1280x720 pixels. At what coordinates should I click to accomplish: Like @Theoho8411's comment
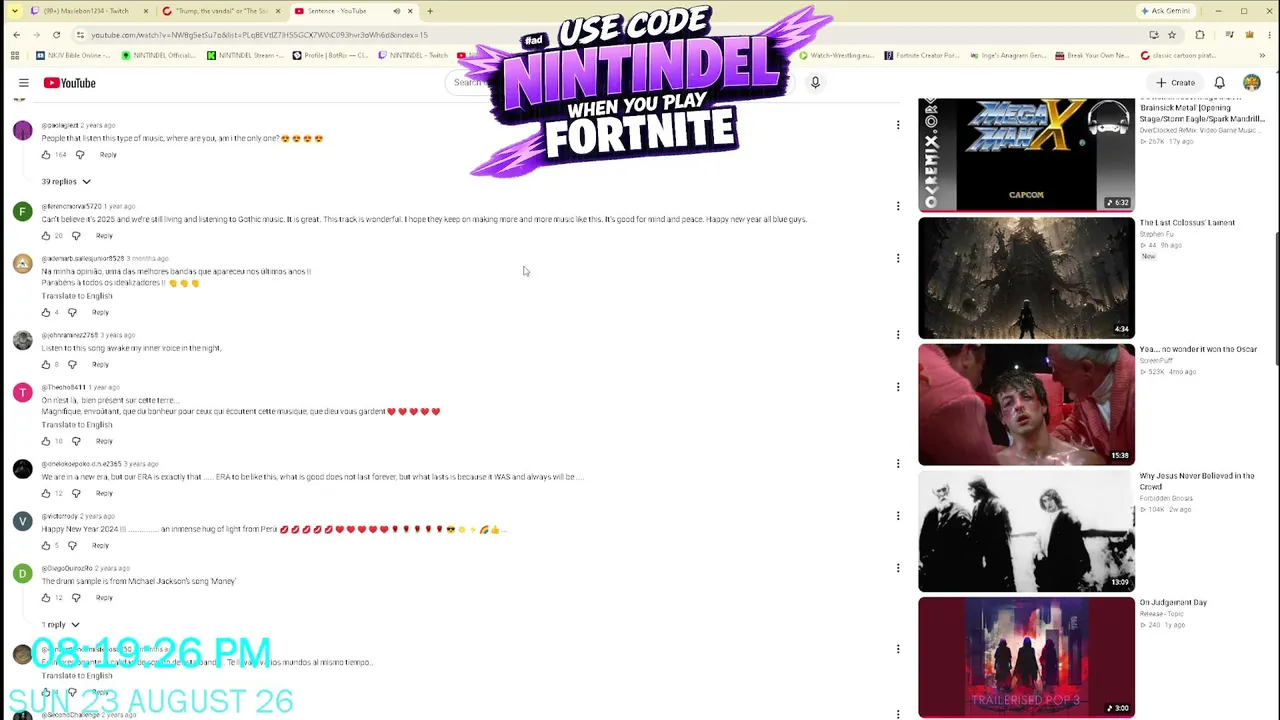pyautogui.click(x=46, y=441)
